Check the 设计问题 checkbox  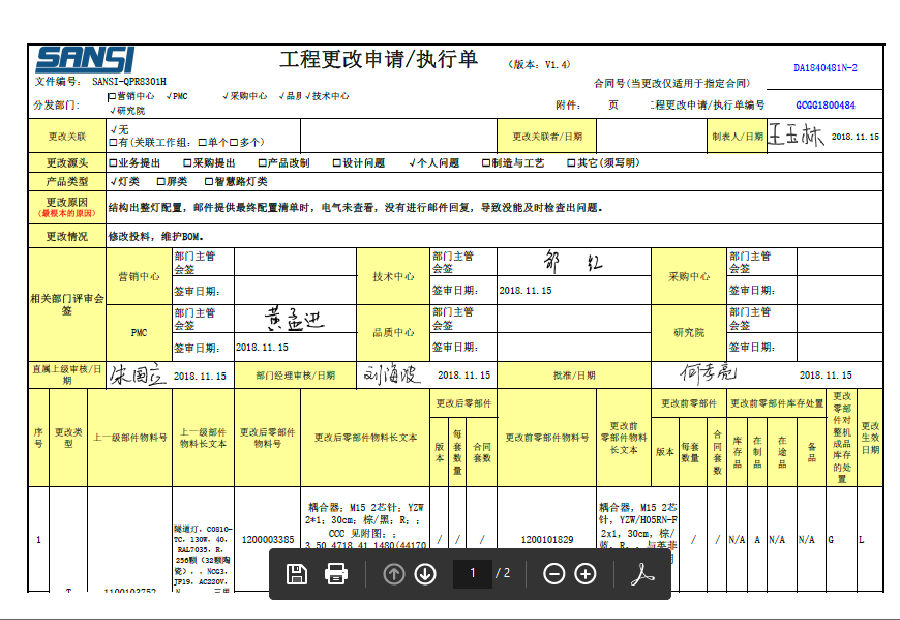point(337,163)
